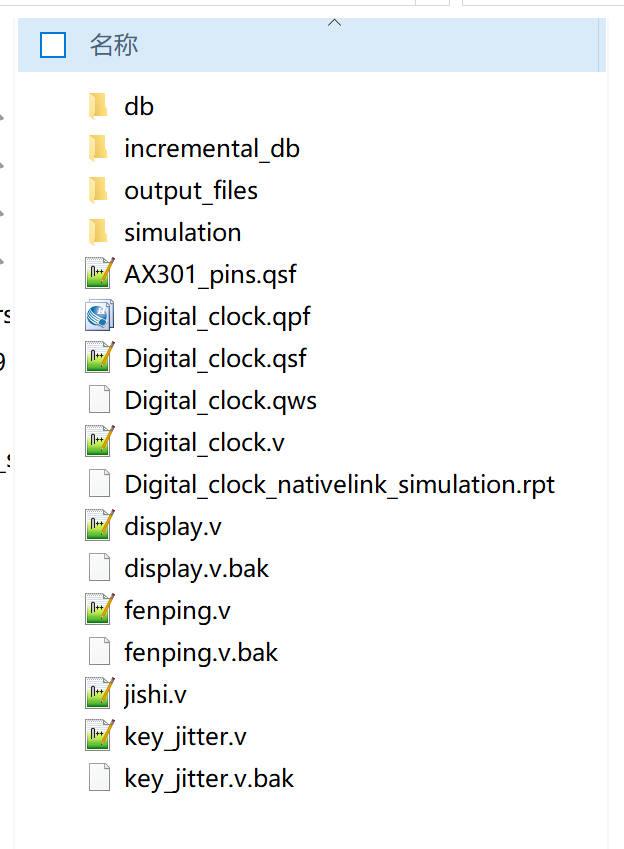
Task: Select the jishi.v Verilog file icon
Action: tap(99, 694)
